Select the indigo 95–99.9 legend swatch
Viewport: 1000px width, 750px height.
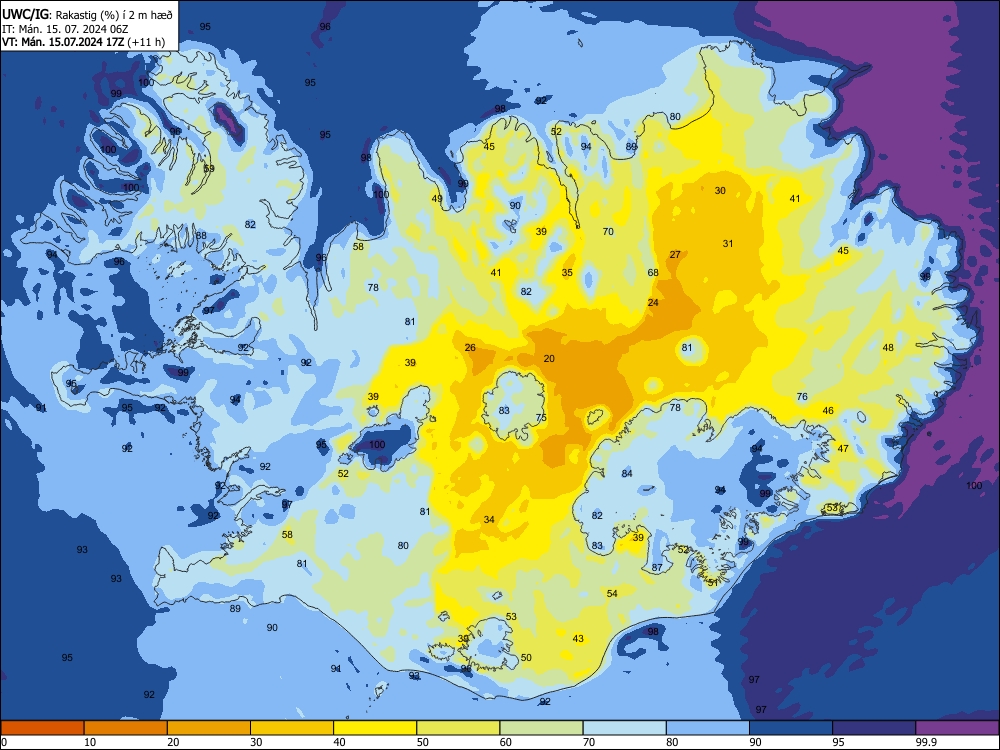(874, 728)
